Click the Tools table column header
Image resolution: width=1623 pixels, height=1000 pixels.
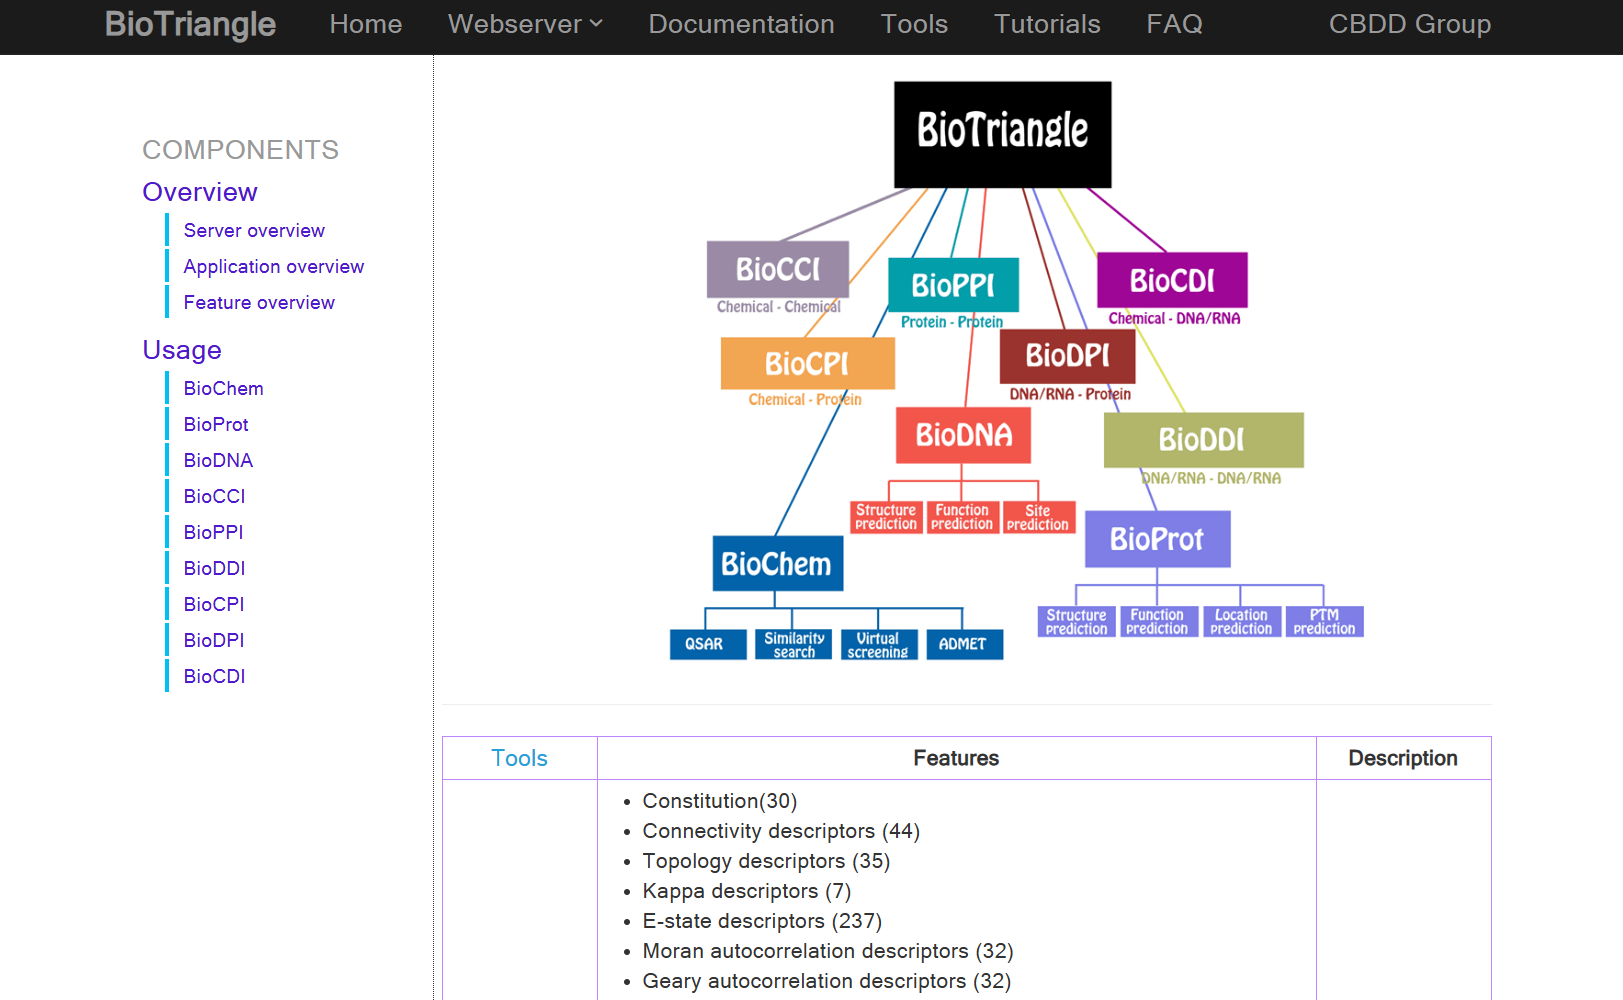click(520, 758)
